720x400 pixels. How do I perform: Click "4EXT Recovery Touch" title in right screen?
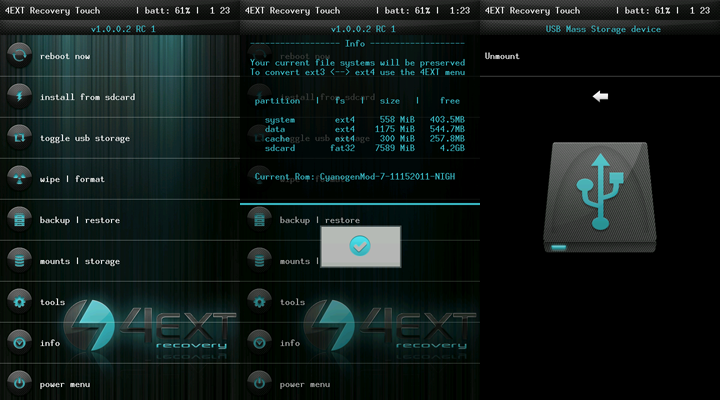[x=532, y=10]
